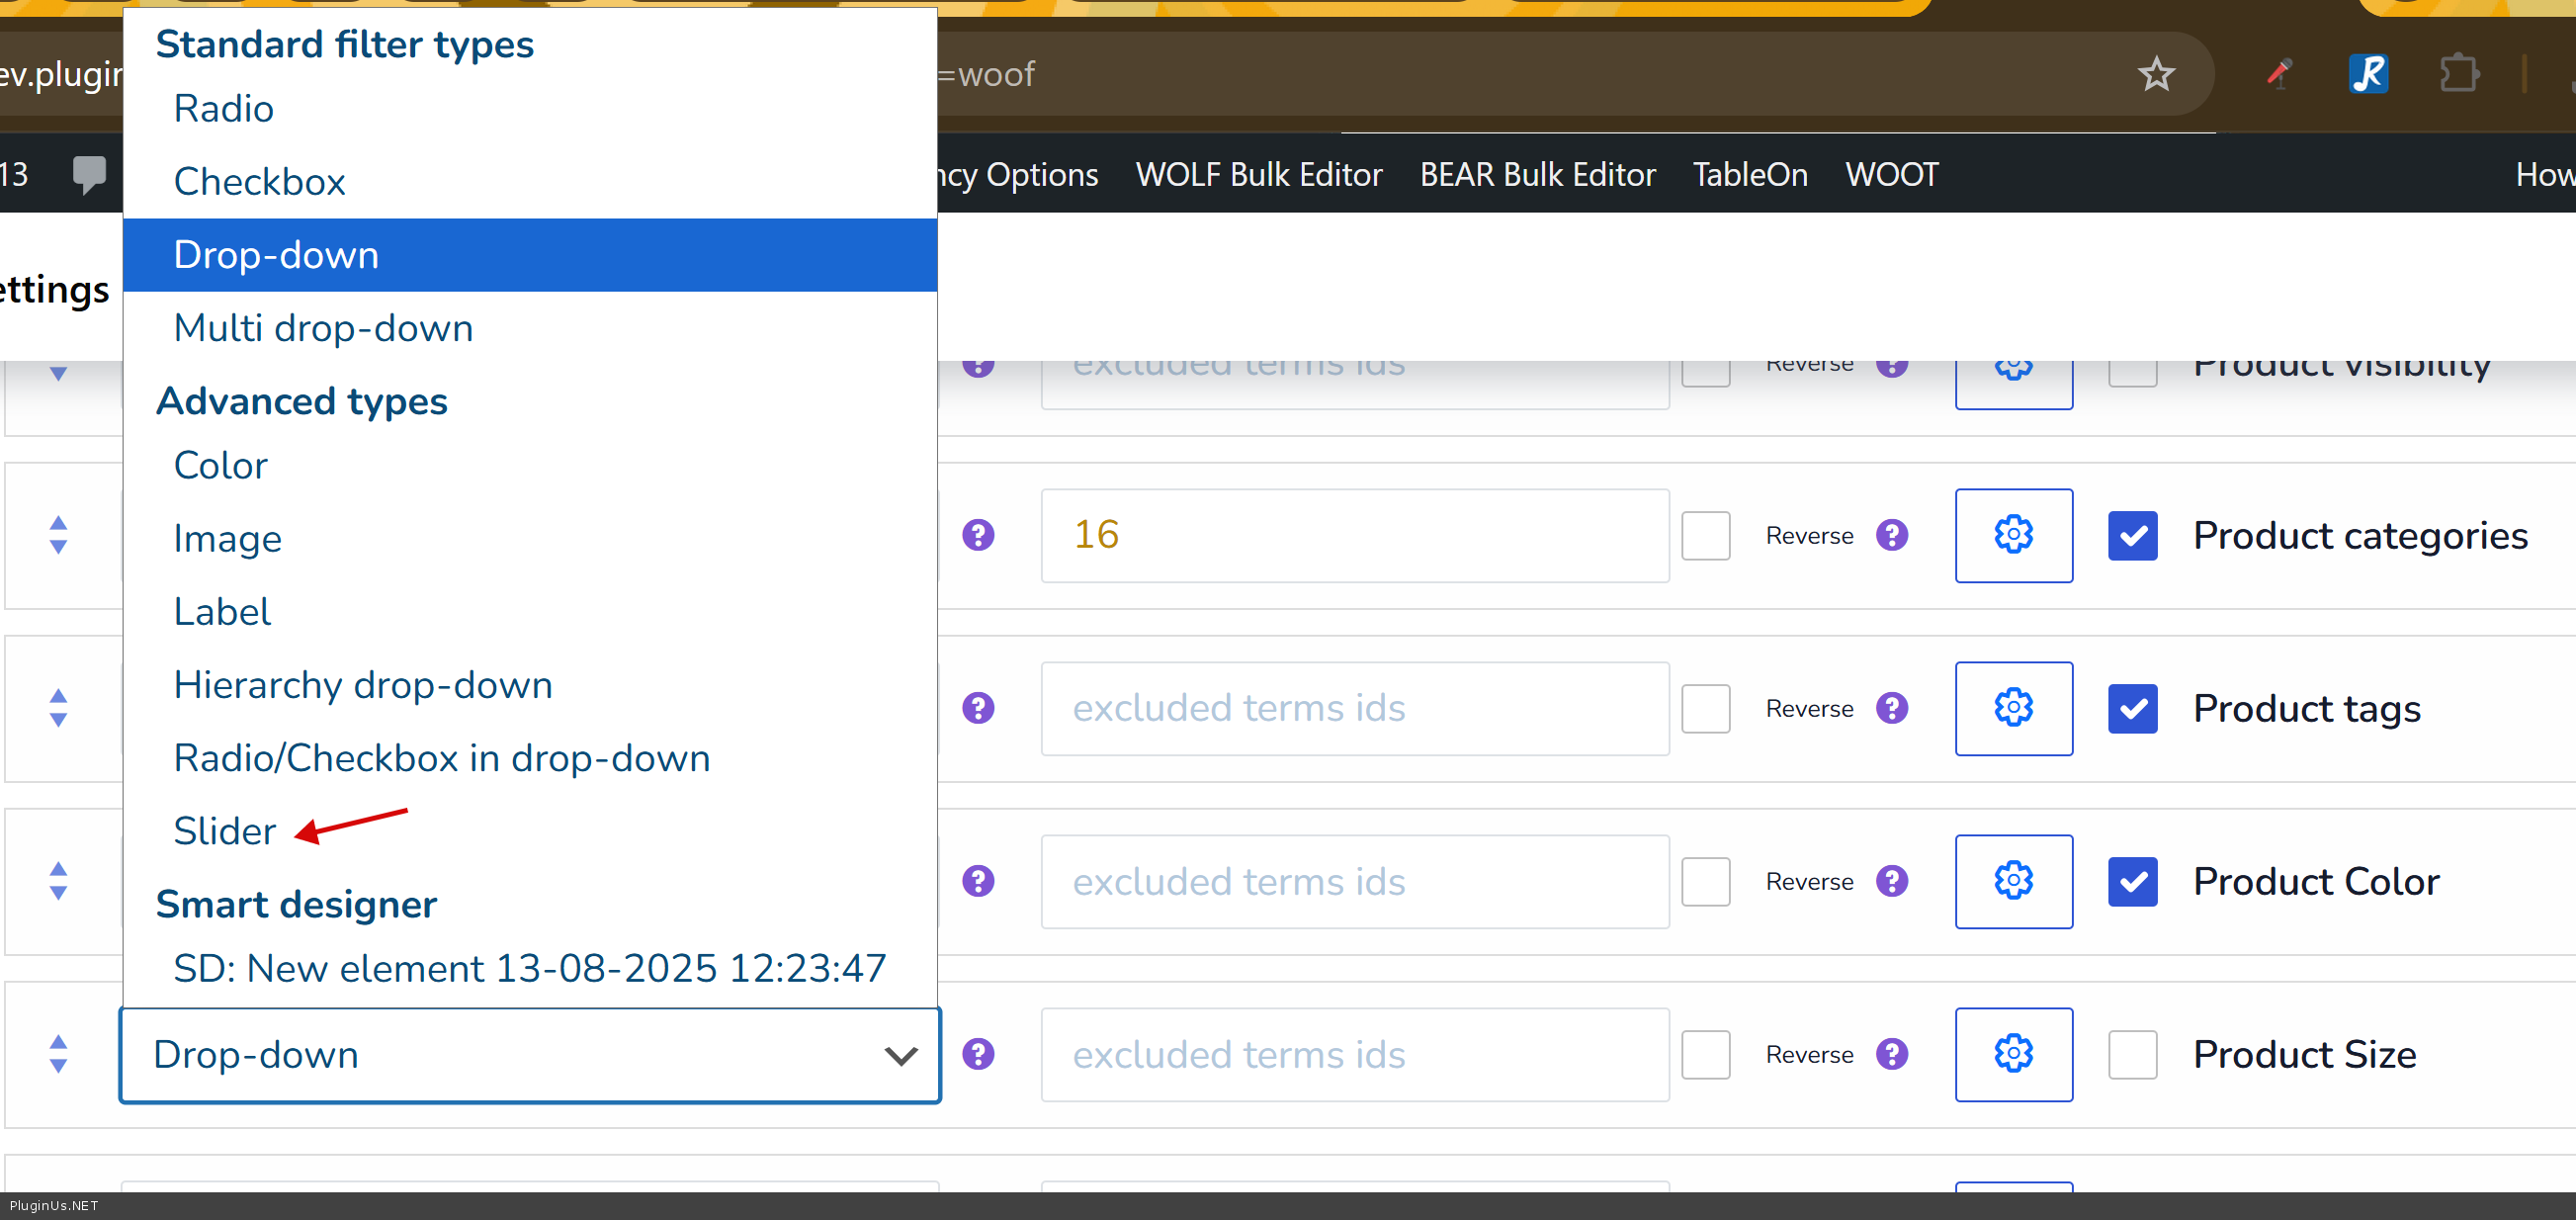Enable the Product Size checkbox
Viewport: 2576px width, 1220px height.
[x=2132, y=1054]
